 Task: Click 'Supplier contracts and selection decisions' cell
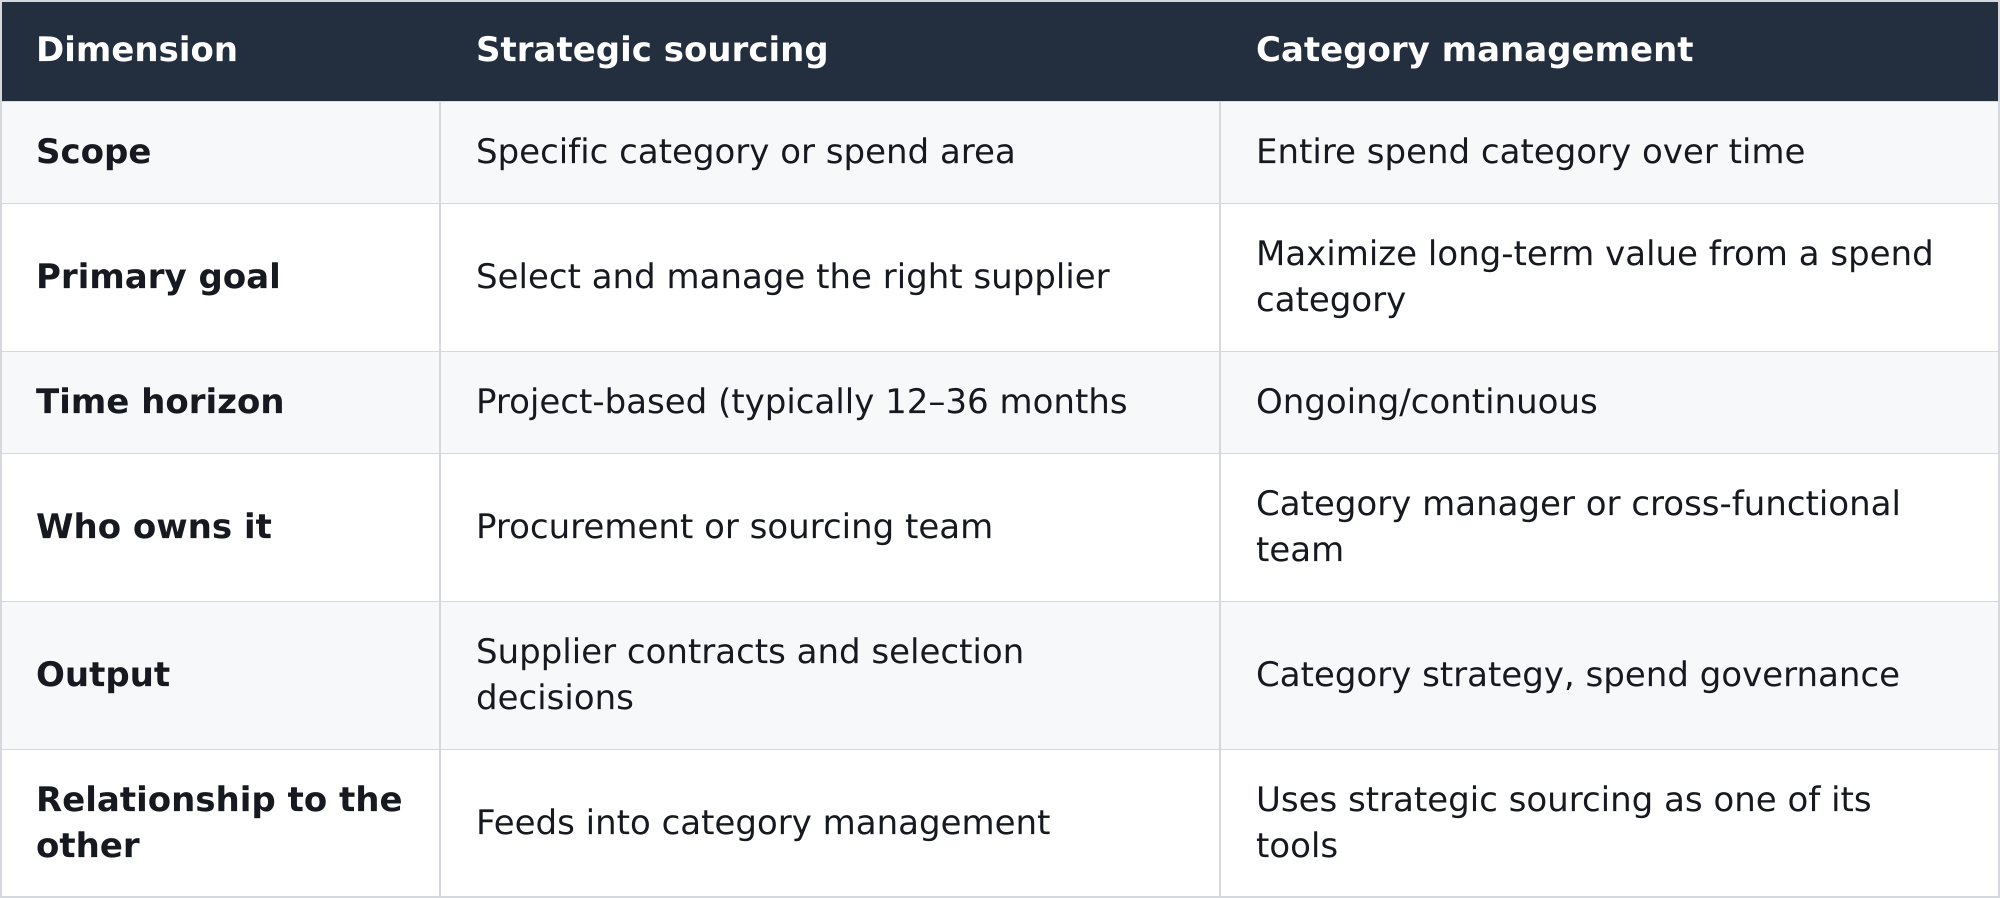pyautogui.click(x=830, y=675)
